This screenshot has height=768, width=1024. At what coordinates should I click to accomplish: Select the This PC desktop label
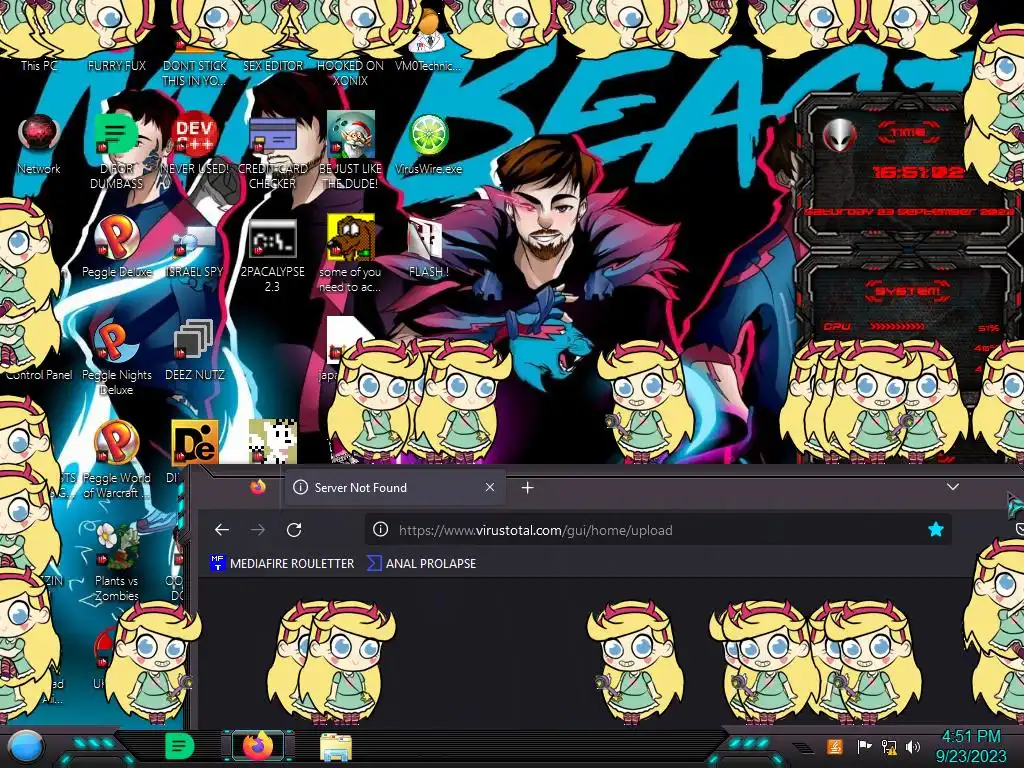(x=39, y=65)
